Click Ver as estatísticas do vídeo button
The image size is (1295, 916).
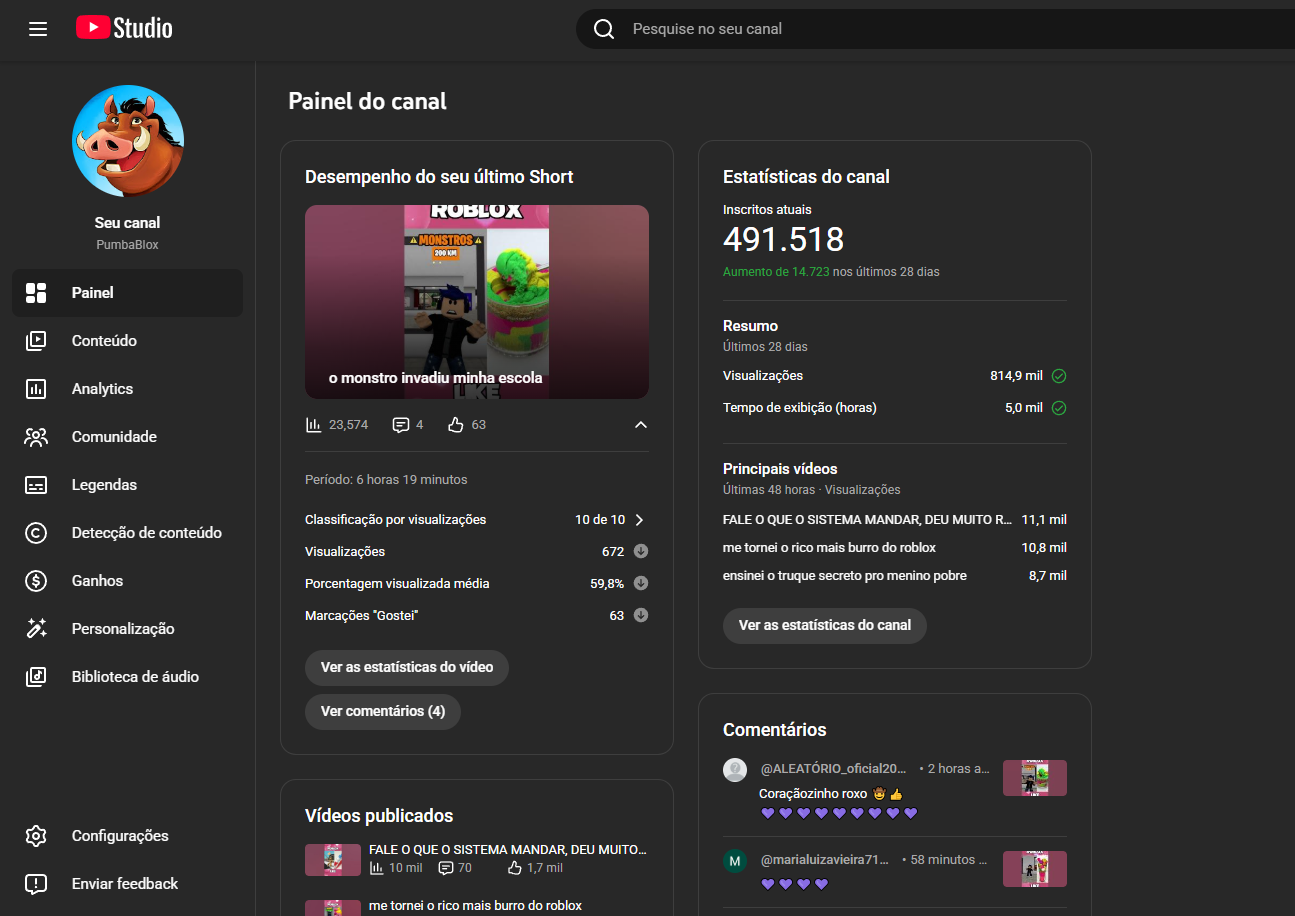click(406, 667)
